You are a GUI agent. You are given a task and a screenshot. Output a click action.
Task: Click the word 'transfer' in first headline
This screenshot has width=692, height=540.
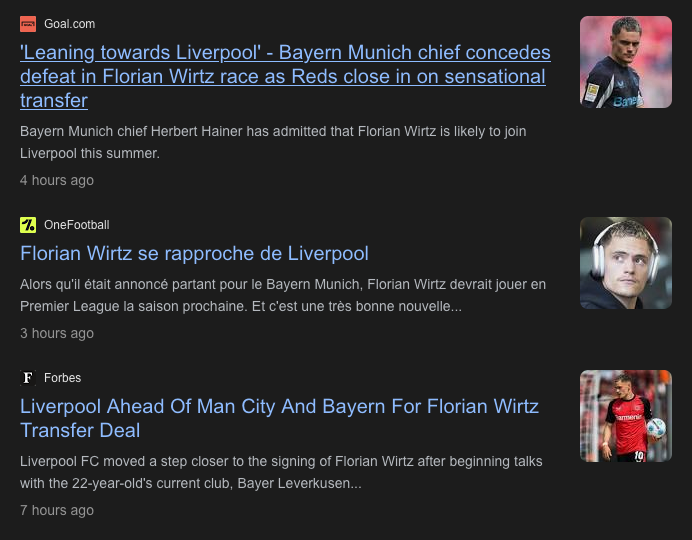pos(54,101)
